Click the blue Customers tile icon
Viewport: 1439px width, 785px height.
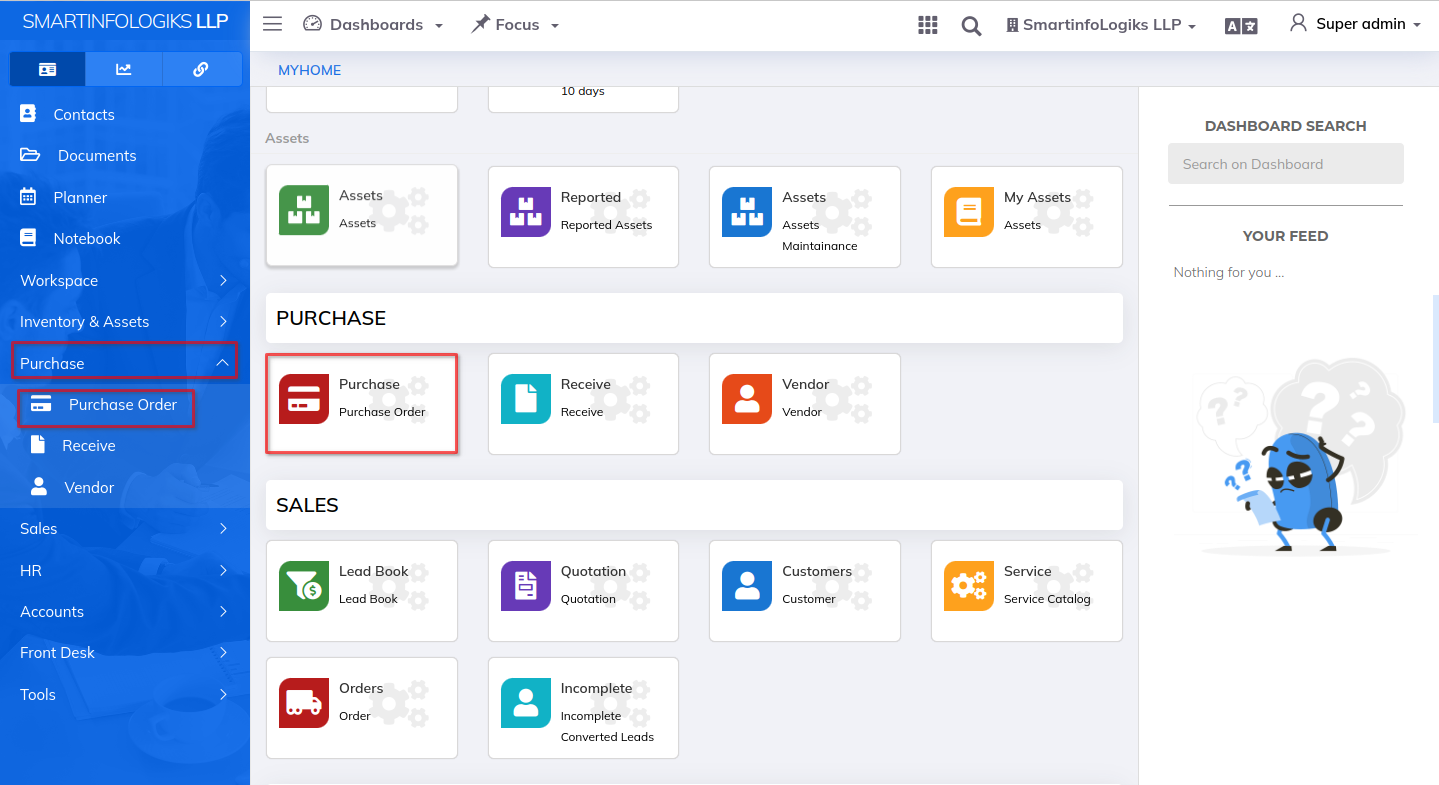(x=747, y=586)
